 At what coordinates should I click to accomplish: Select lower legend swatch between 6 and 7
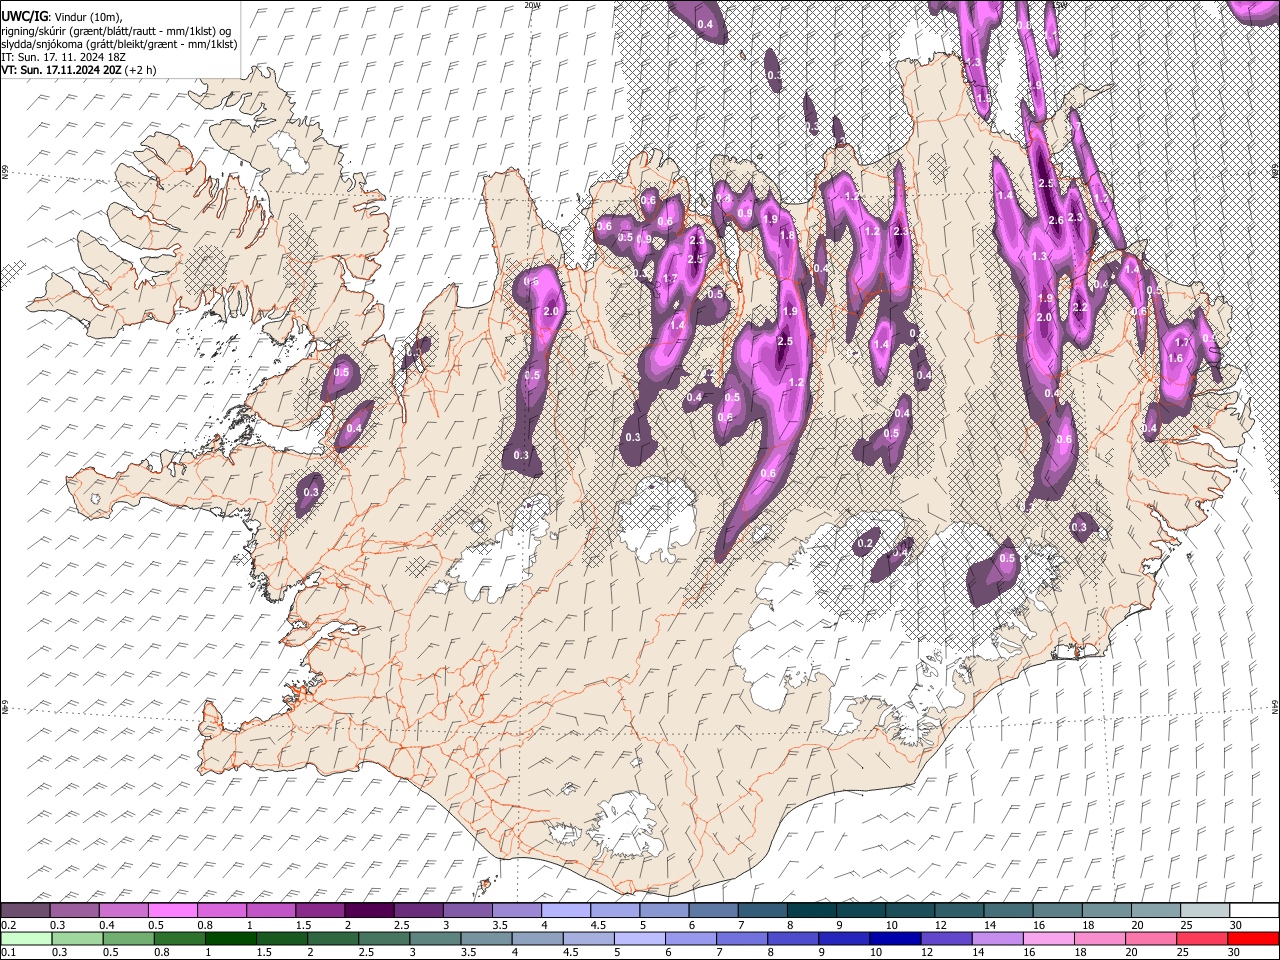point(691,939)
